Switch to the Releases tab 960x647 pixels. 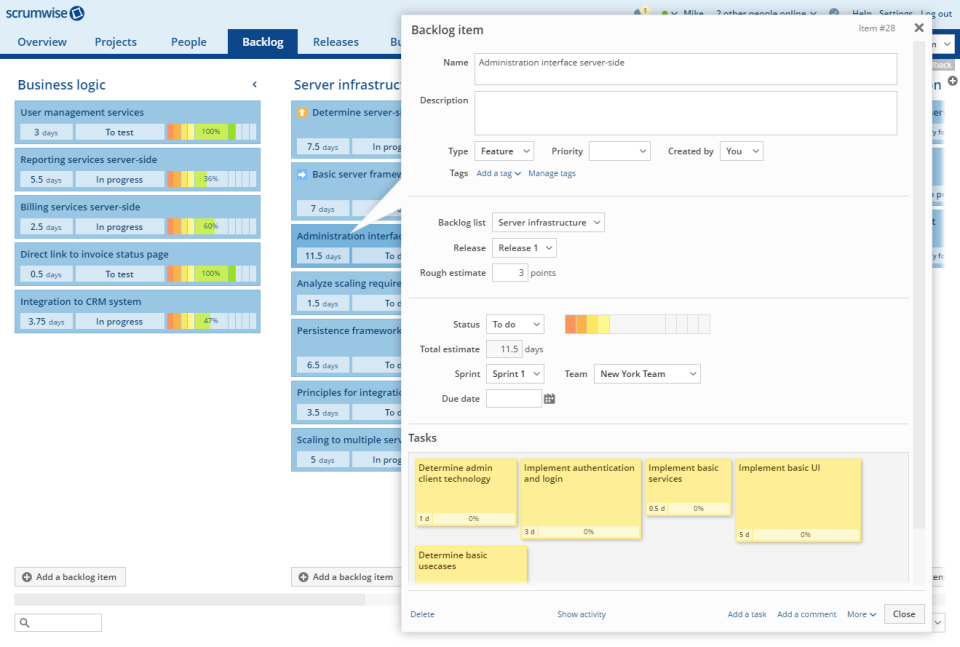tap(335, 42)
